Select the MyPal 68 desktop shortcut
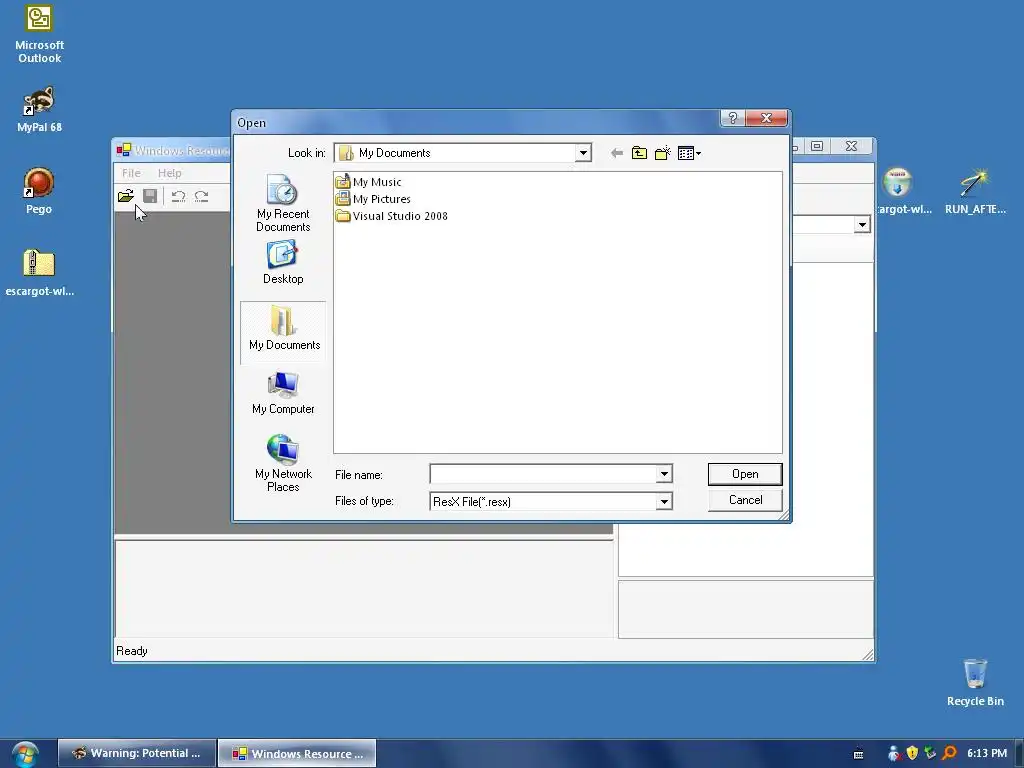 (39, 109)
